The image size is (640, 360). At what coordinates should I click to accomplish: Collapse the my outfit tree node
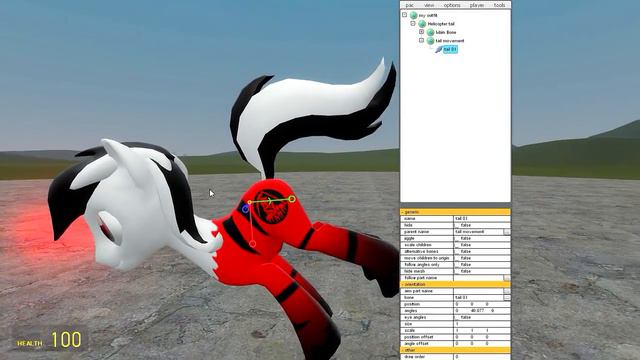pos(404,15)
